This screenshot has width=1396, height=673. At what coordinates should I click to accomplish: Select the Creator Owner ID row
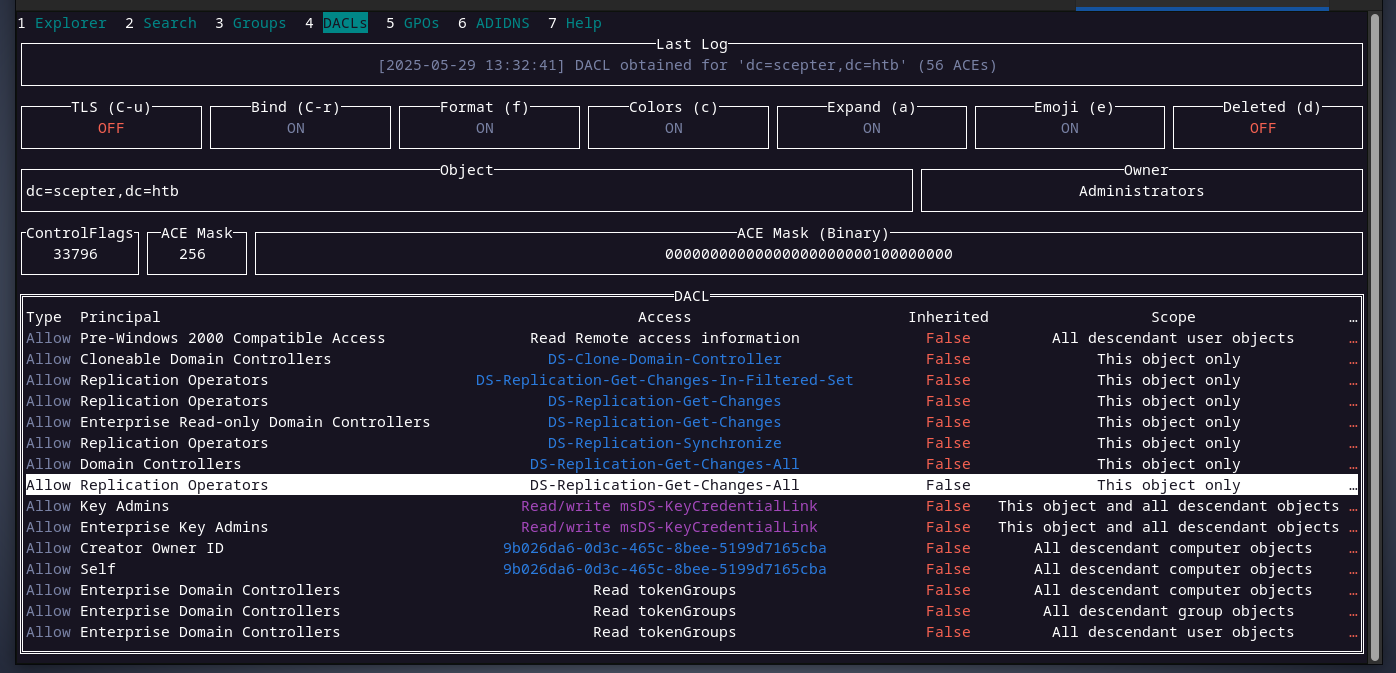coord(151,548)
